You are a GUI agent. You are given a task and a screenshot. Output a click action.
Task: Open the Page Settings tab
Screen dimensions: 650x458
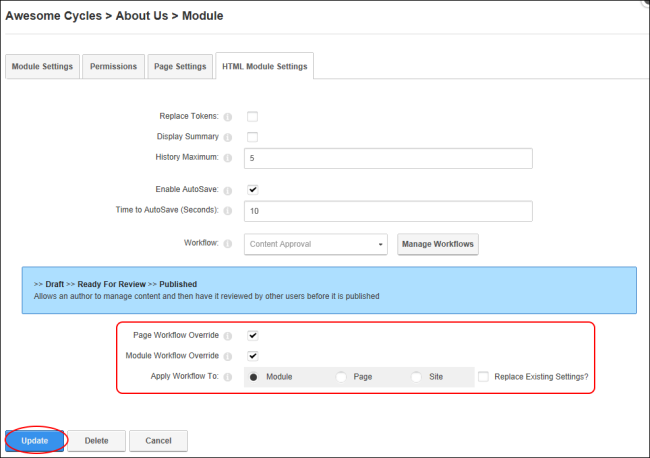[180, 66]
